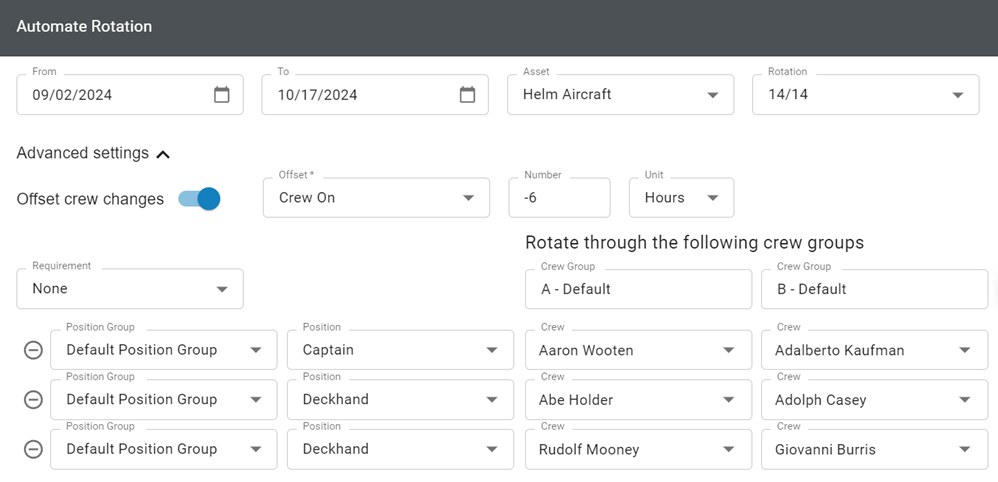Expand the Offset dropdown showing Crew On

coord(376,198)
